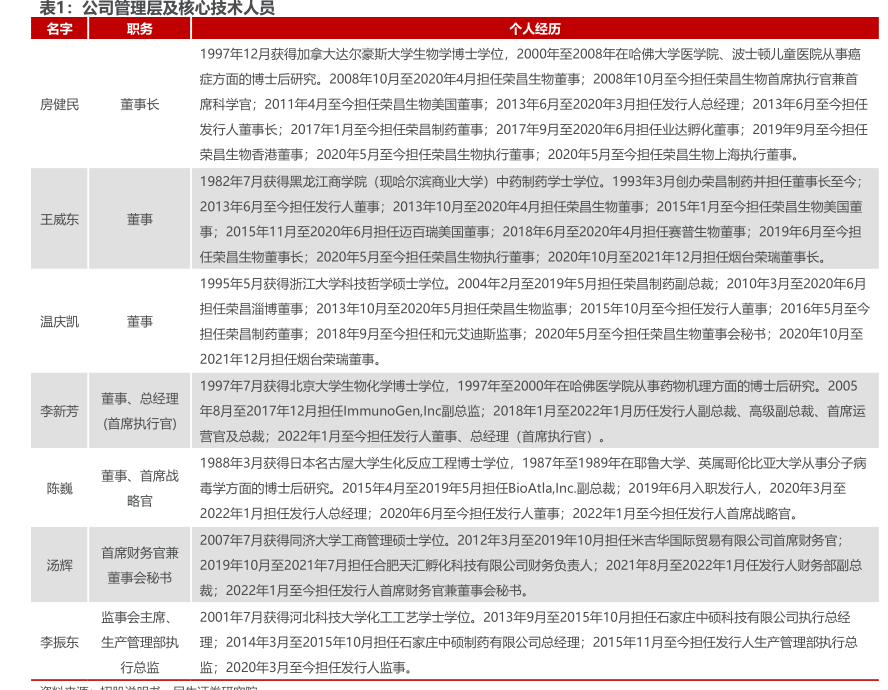Viewport: 888px width, 690px height.
Task: Click the text BioAtla,Inc.副总裁
Action: 562,488
